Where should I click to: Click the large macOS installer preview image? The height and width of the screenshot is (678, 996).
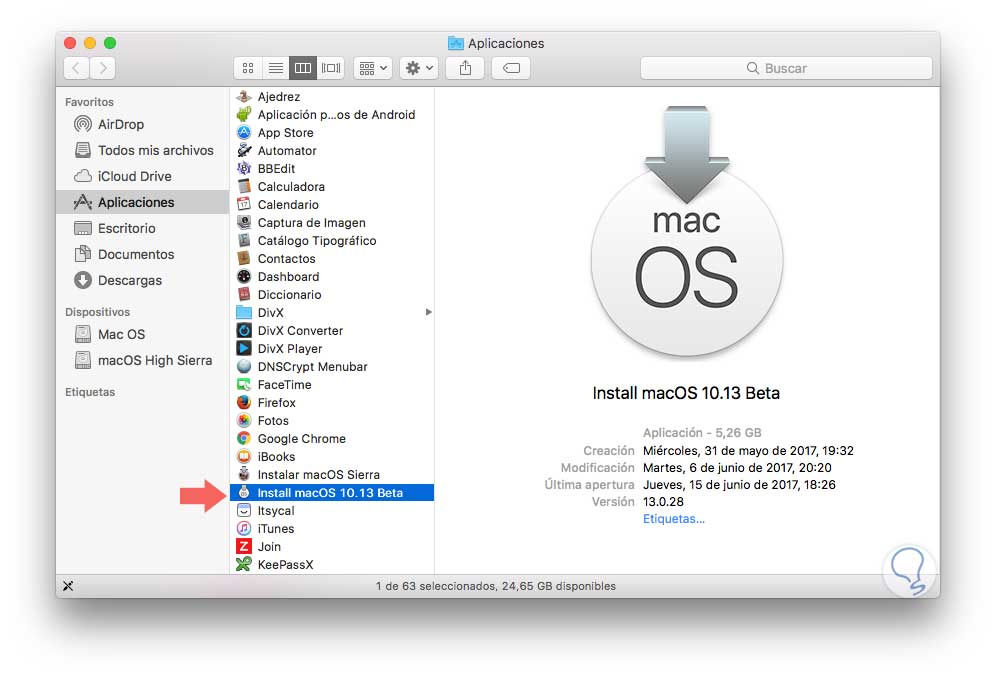pyautogui.click(x=687, y=231)
